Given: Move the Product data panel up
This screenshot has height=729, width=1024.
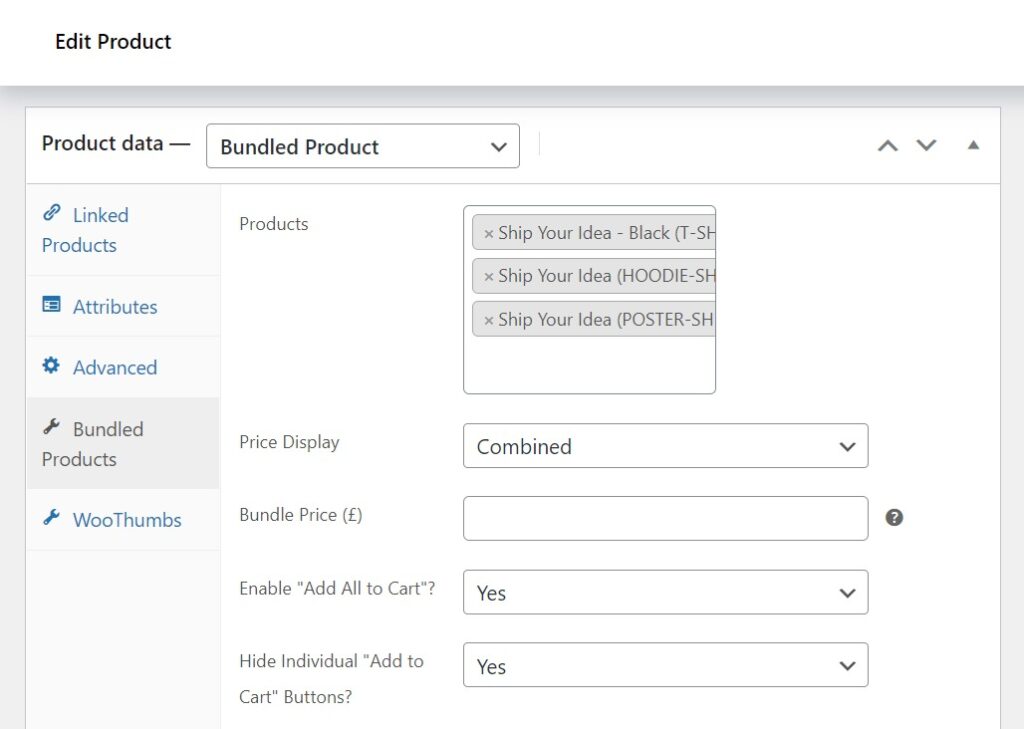Looking at the screenshot, I should point(887,145).
